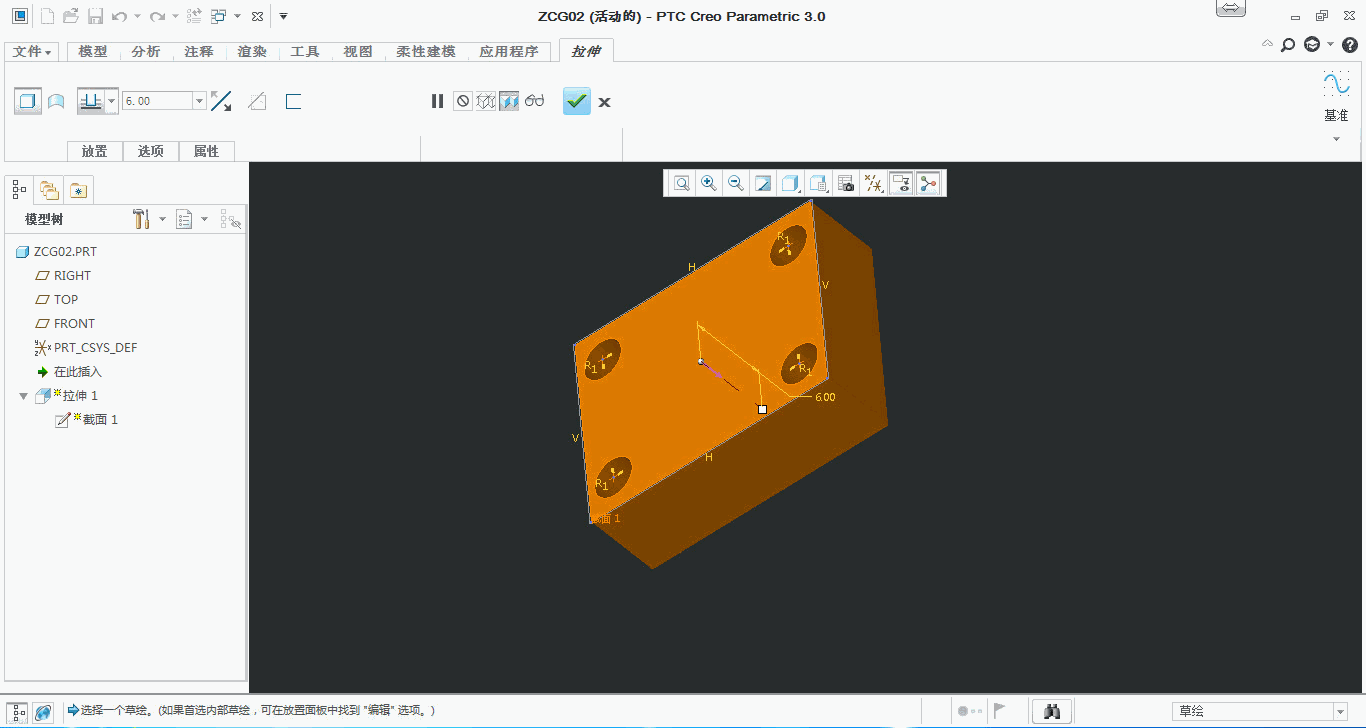Switch to the Favorites navigator tab
1366x728 pixels.
79,188
